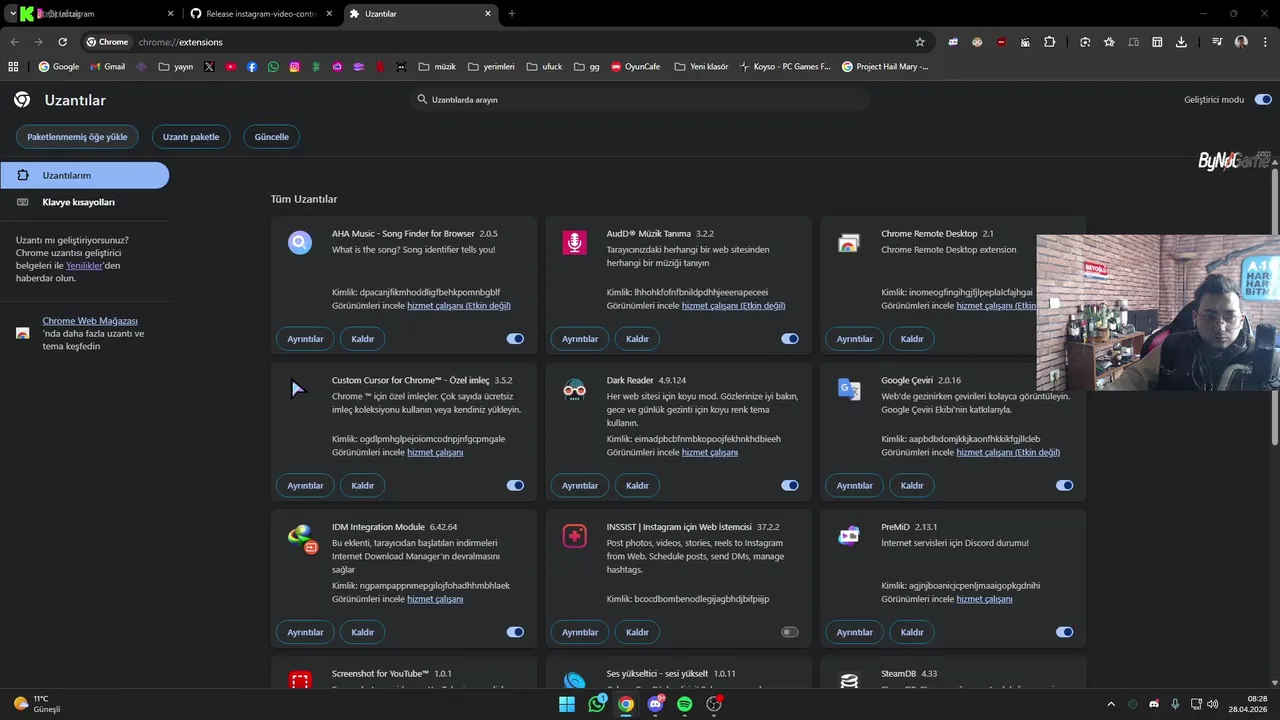Screen dimensions: 1280x720
Task: Toggle IDM Integration Module switch
Action: pos(515,632)
